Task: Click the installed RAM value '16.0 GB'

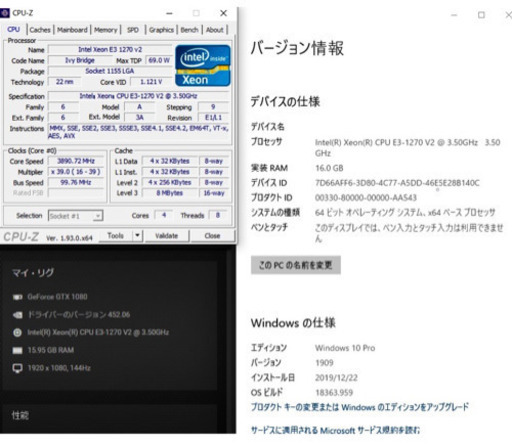Action: [329, 168]
